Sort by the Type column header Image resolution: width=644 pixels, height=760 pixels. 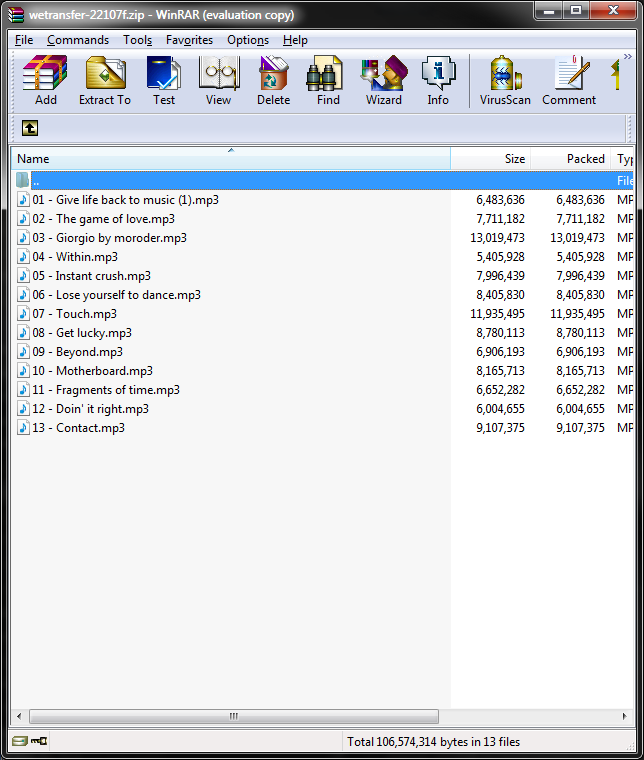[x=622, y=158]
